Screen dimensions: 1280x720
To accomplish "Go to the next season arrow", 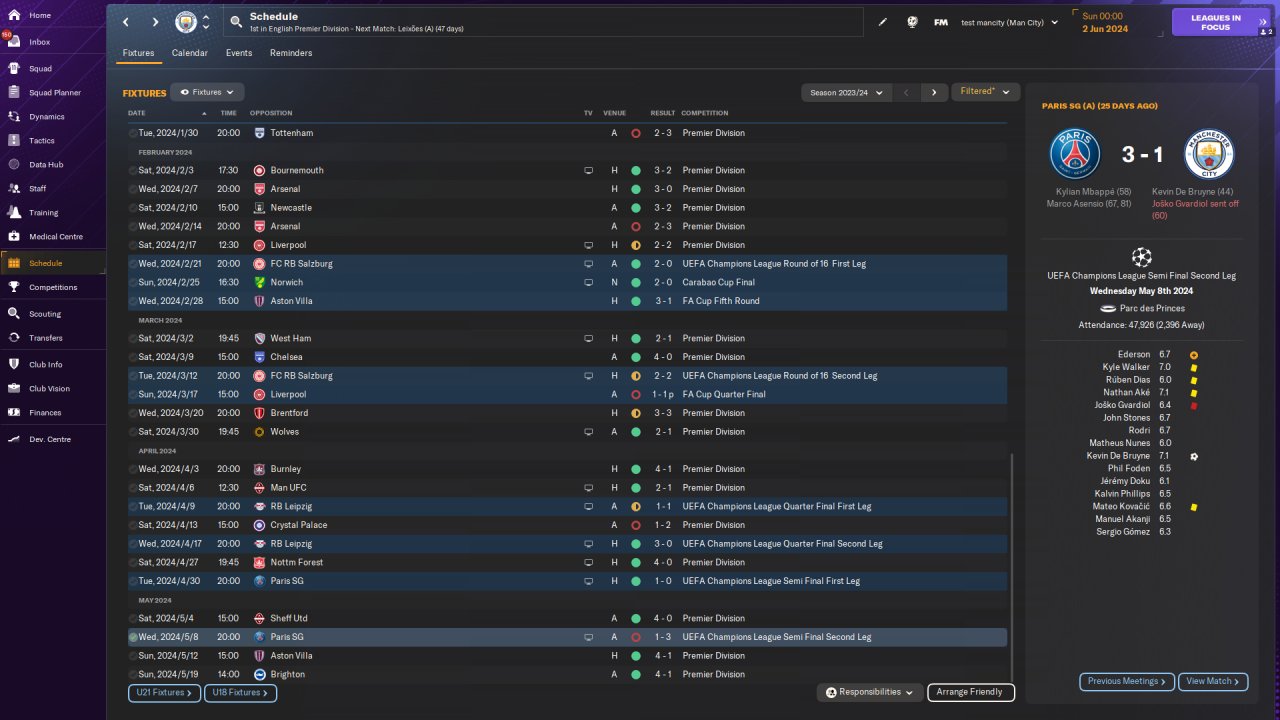I will pos(934,92).
